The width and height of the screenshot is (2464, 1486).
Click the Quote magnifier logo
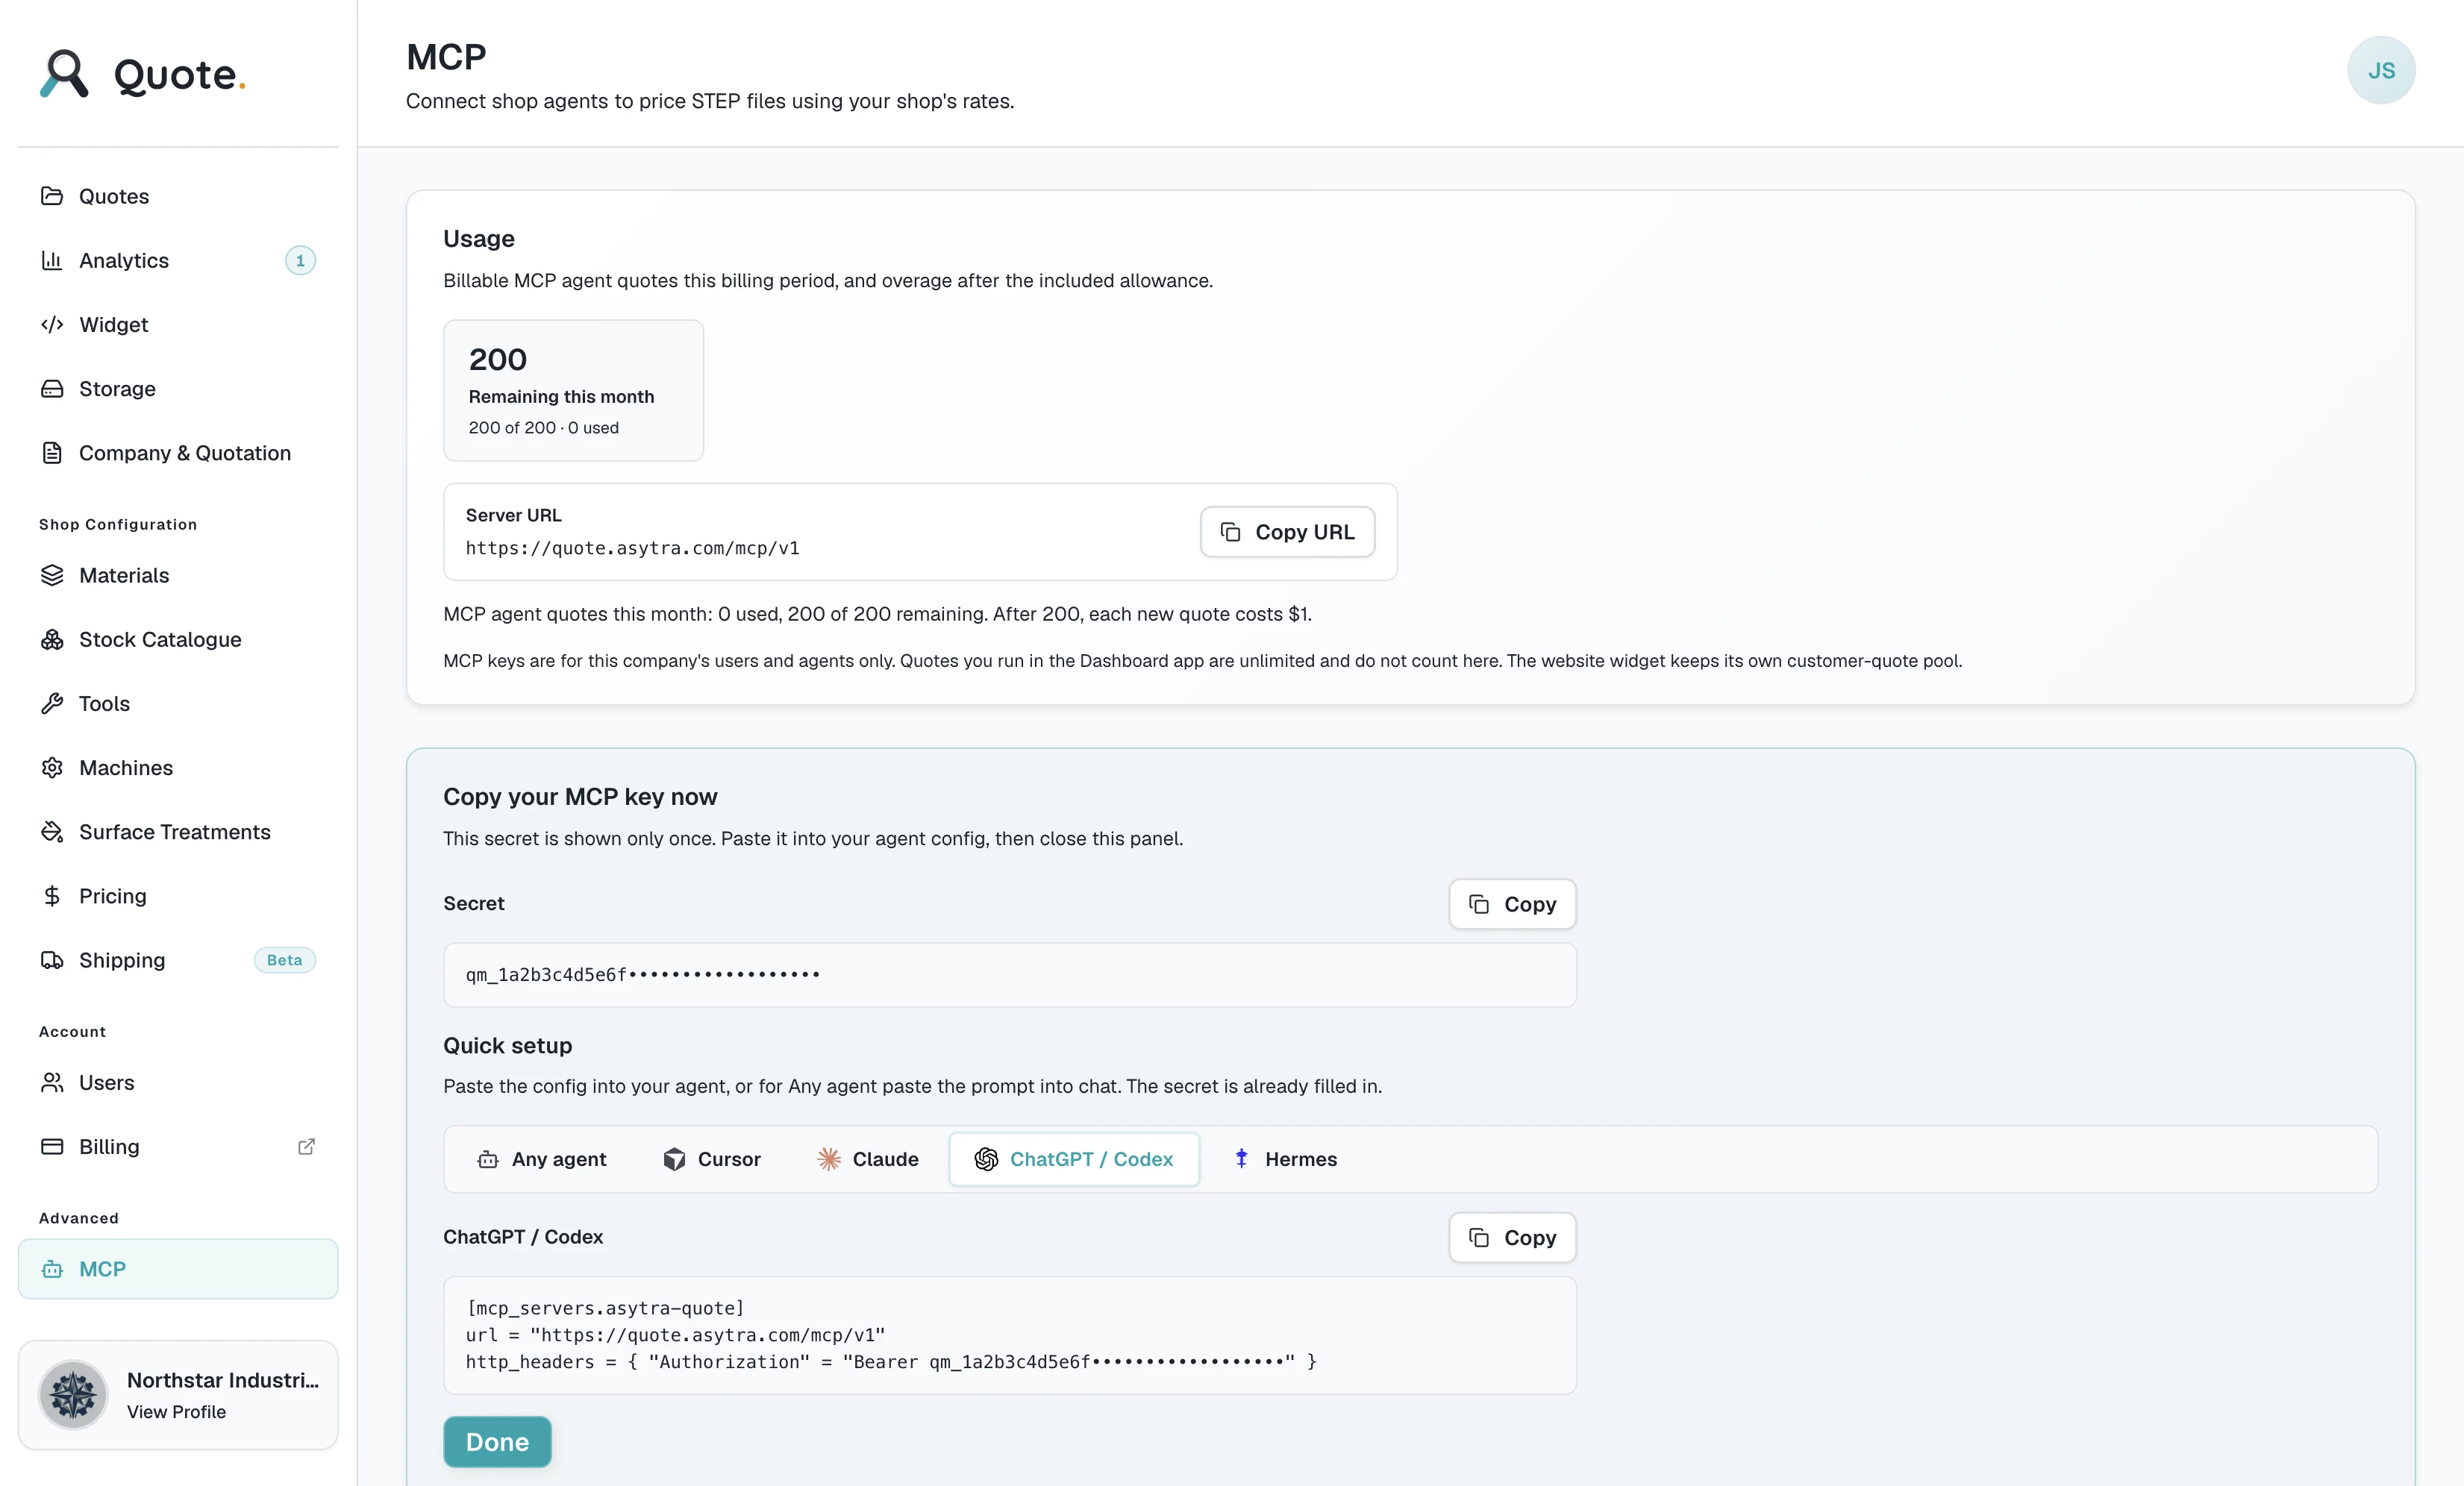point(64,74)
